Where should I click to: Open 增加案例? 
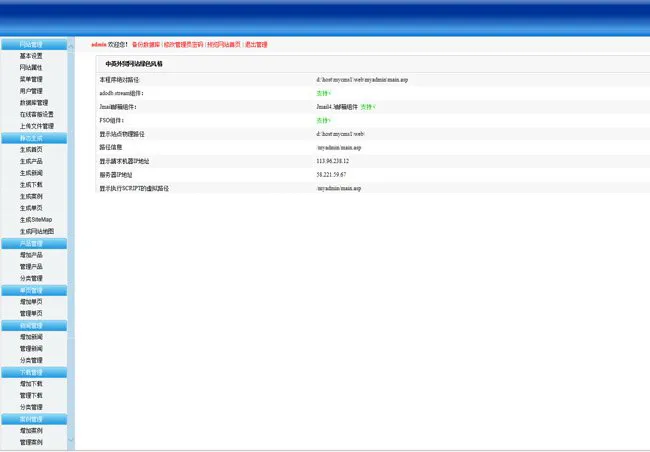click(x=31, y=431)
